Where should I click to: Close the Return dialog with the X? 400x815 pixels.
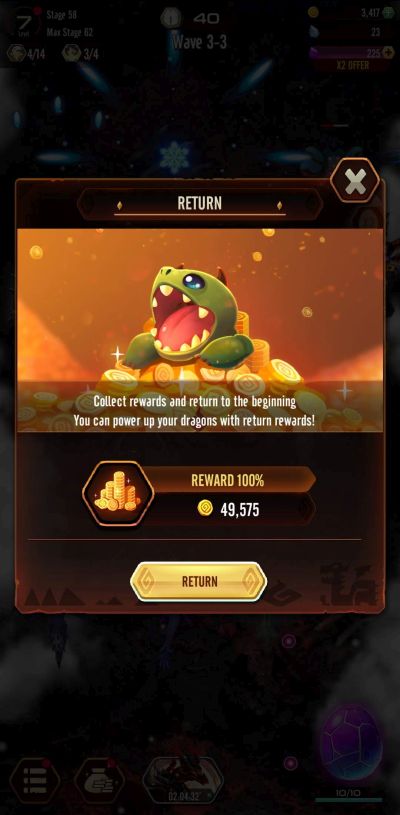(355, 181)
